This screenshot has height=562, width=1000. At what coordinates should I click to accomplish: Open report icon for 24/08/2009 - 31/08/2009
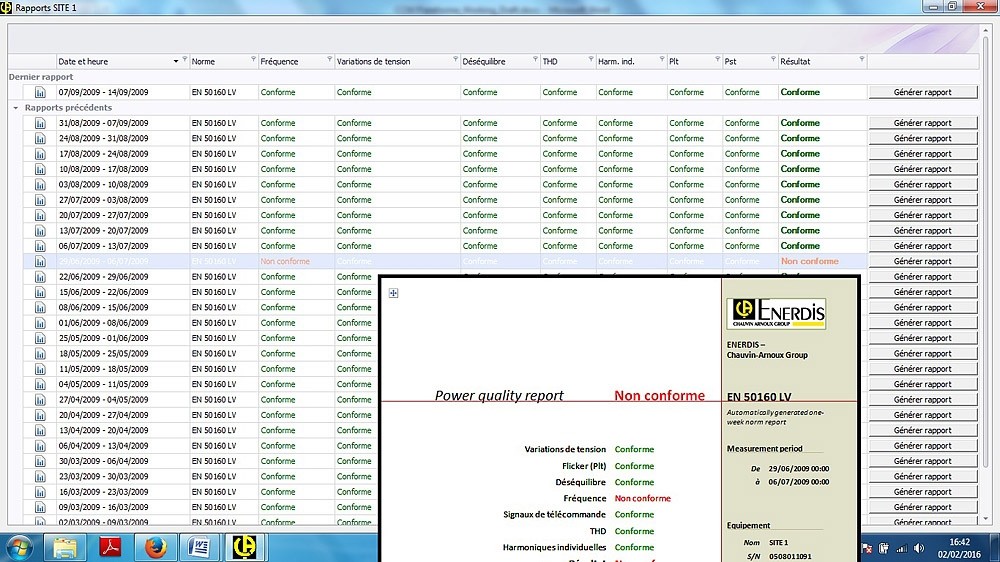point(40,138)
